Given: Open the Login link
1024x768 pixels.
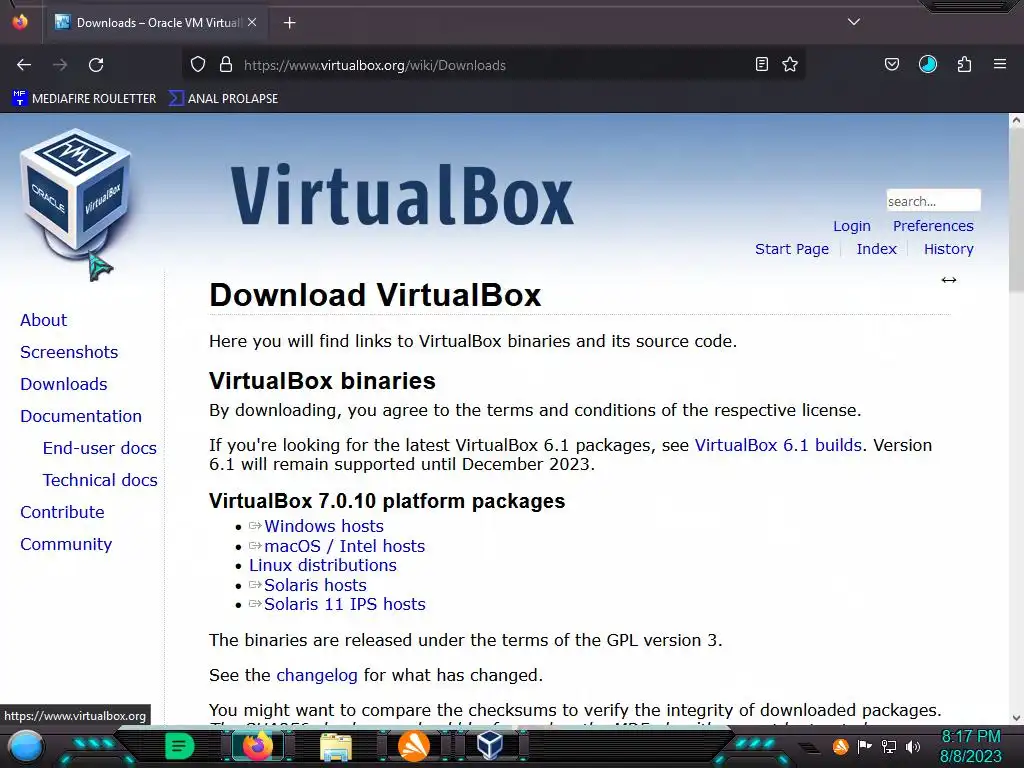Looking at the screenshot, I should pos(852,226).
